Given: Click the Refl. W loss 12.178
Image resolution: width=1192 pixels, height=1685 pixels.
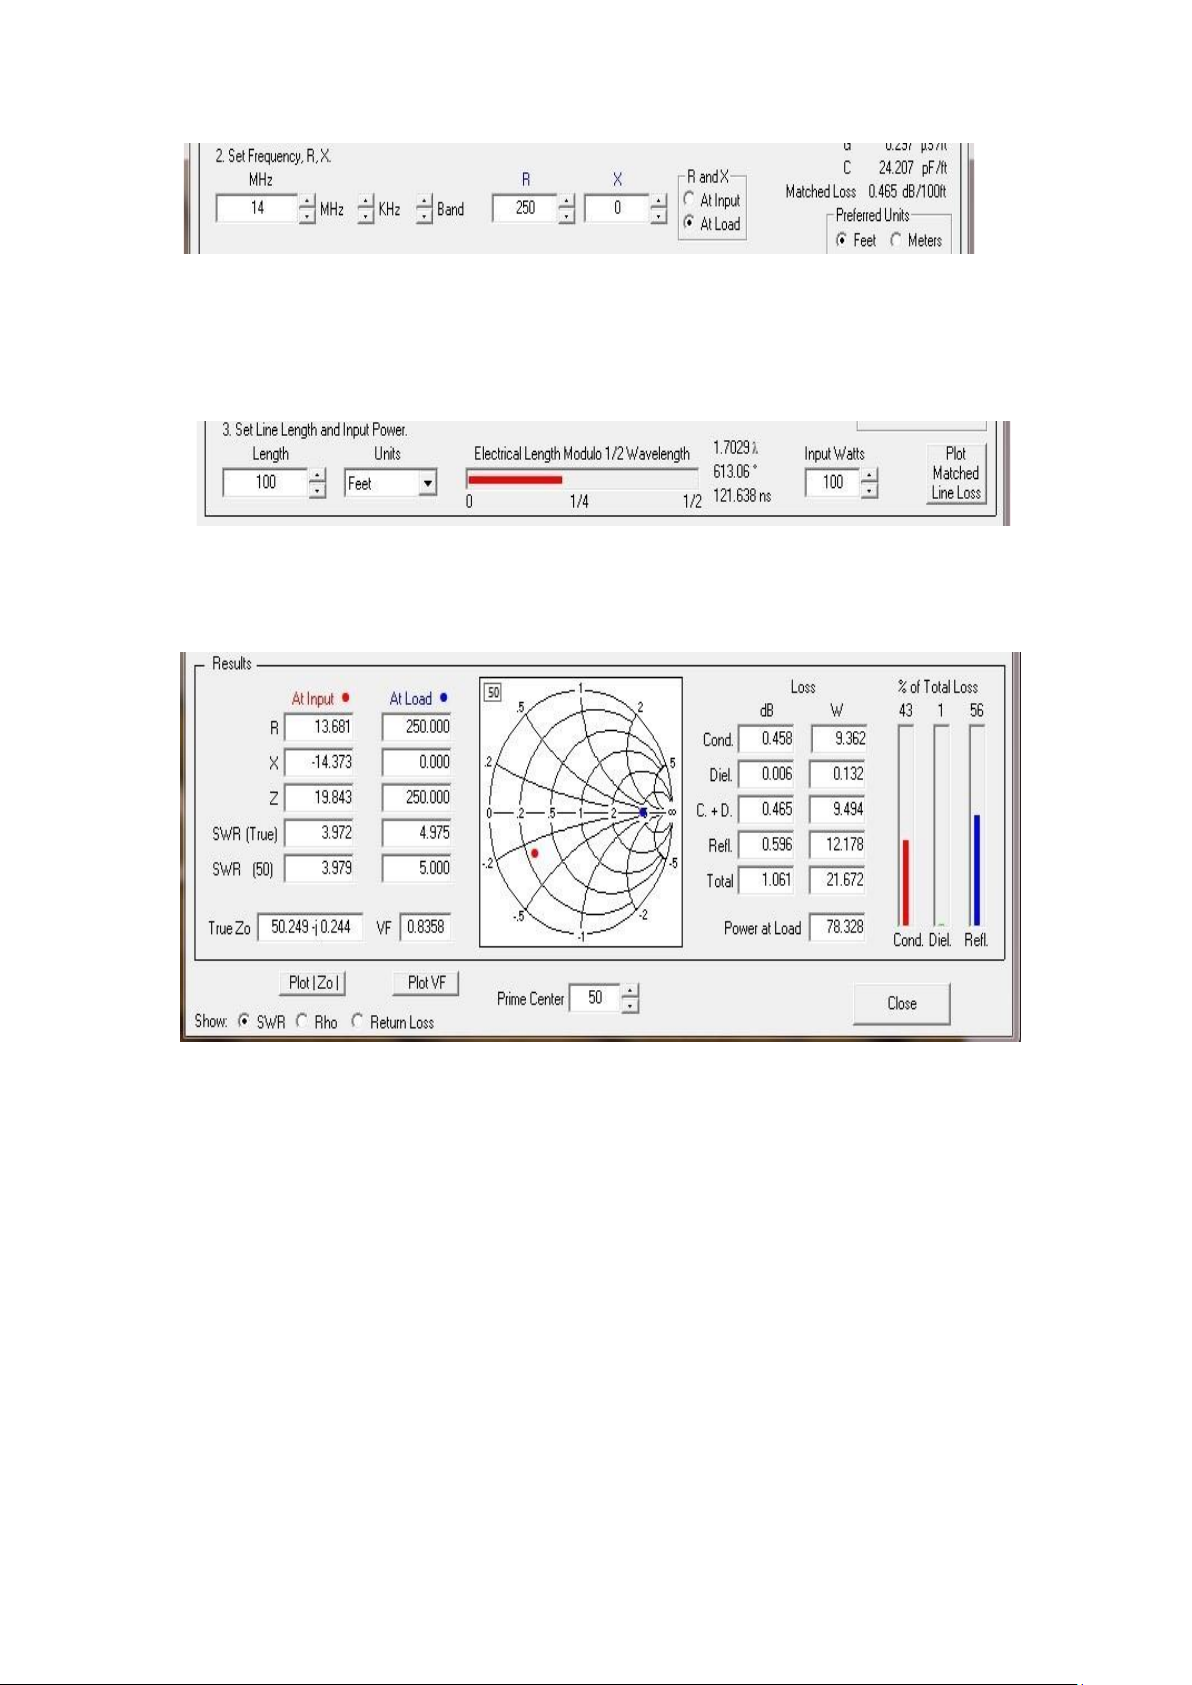Looking at the screenshot, I should pyautogui.click(x=838, y=845).
